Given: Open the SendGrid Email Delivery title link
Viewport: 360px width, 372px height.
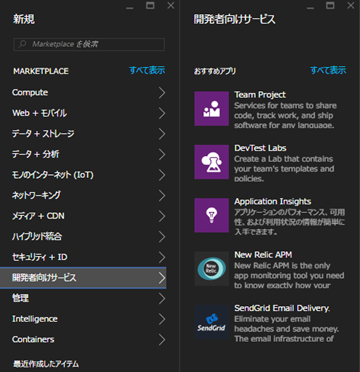Looking at the screenshot, I should [282, 308].
